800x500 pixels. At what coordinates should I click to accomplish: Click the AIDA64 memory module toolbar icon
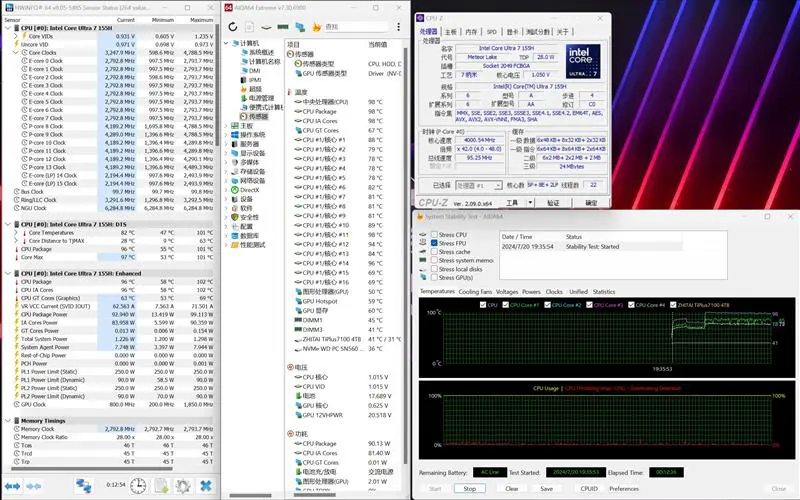pyautogui.click(x=283, y=27)
